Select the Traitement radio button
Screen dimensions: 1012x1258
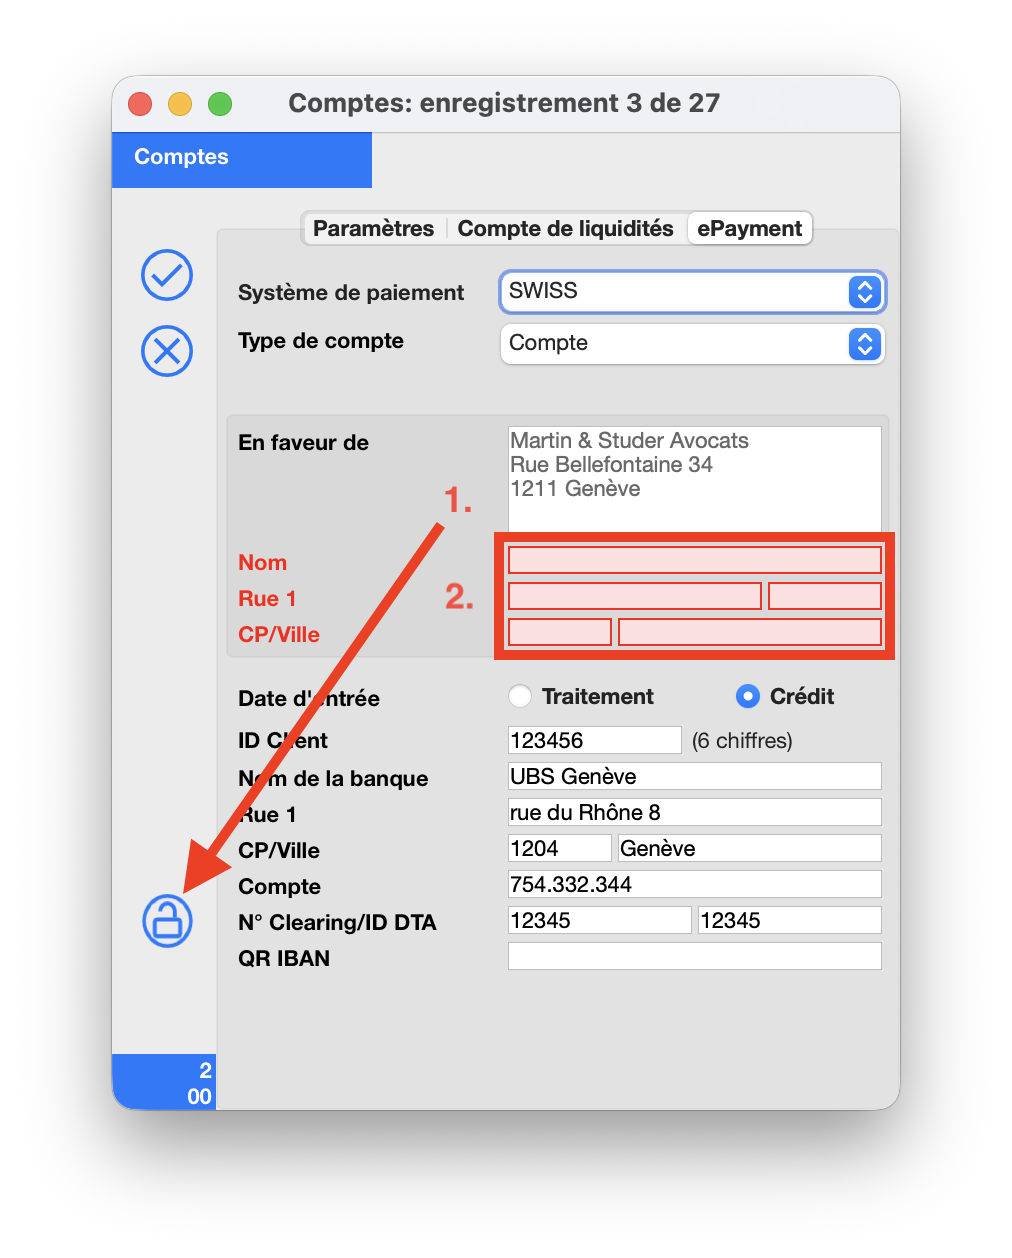[x=520, y=696]
